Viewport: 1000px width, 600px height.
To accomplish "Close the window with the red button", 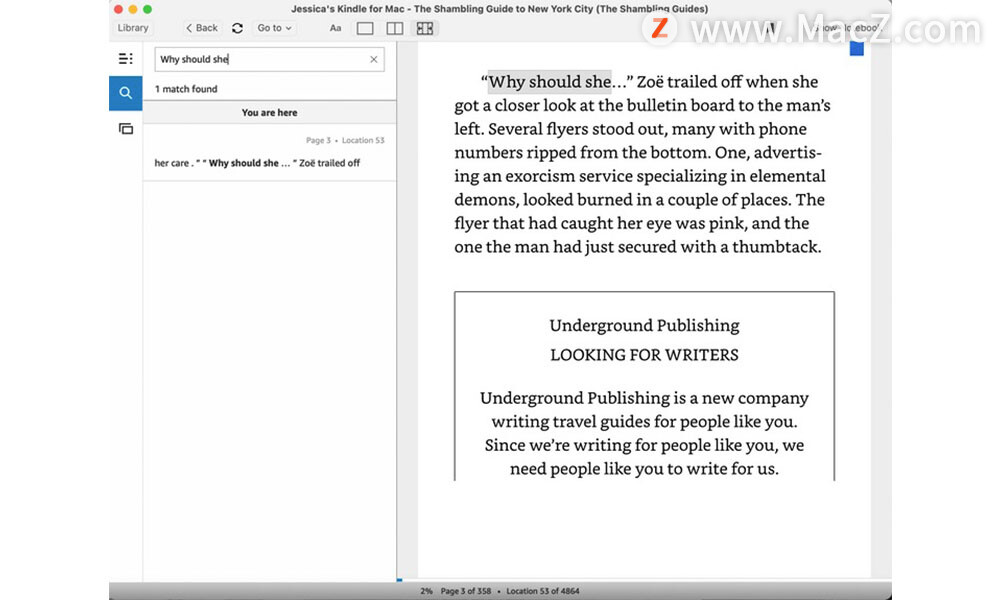I will (118, 9).
